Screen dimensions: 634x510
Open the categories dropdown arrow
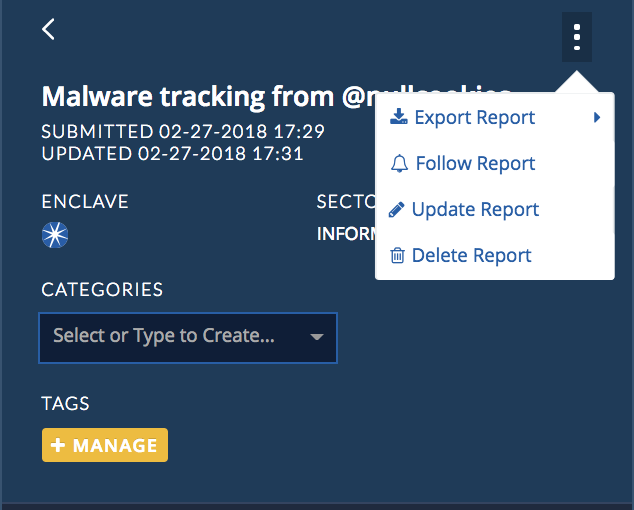(x=317, y=337)
